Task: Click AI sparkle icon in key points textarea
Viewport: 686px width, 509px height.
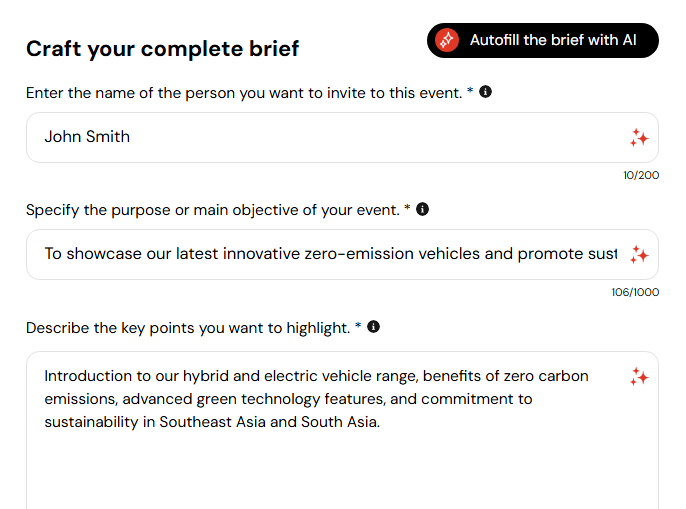Action: tap(639, 376)
